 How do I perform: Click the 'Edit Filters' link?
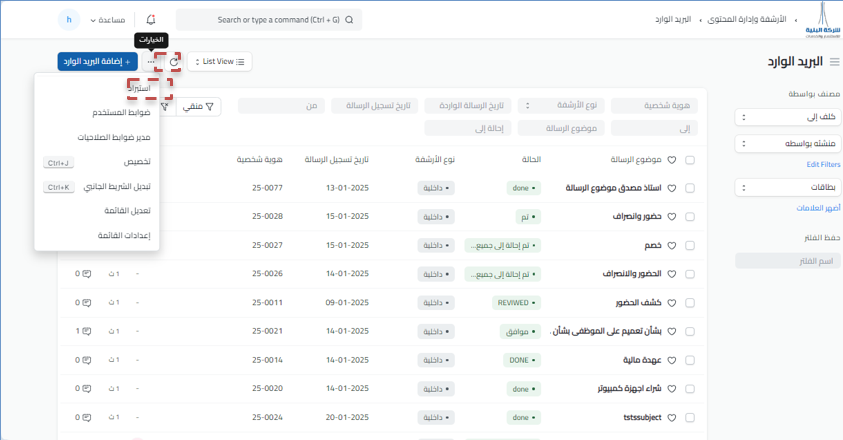click(x=823, y=165)
